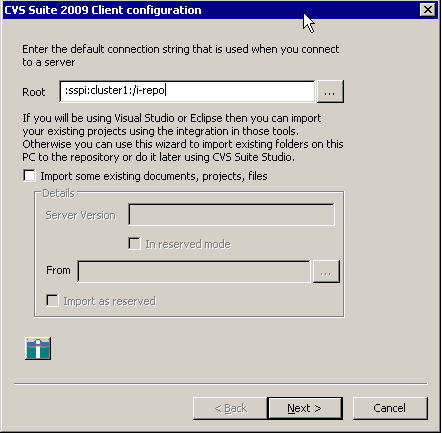Tick the In reserved mode checkbox
The width and height of the screenshot is (442, 433).
point(134,244)
